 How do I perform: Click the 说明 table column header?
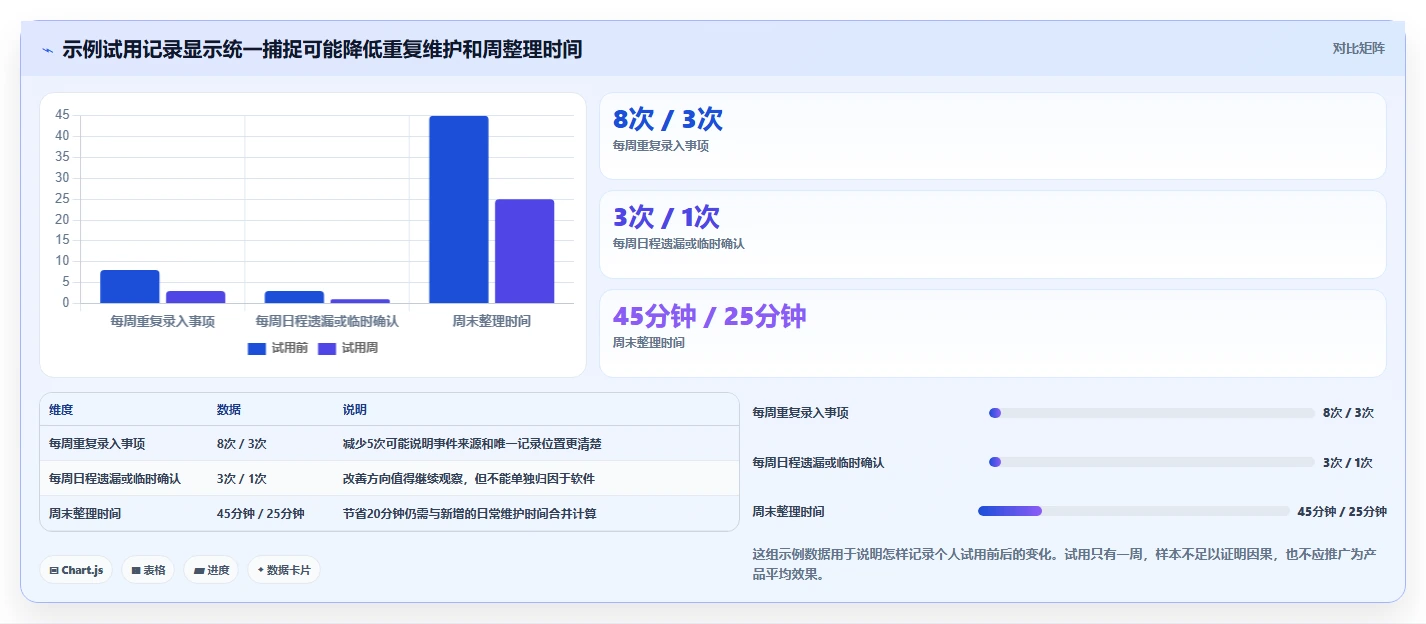click(355, 410)
